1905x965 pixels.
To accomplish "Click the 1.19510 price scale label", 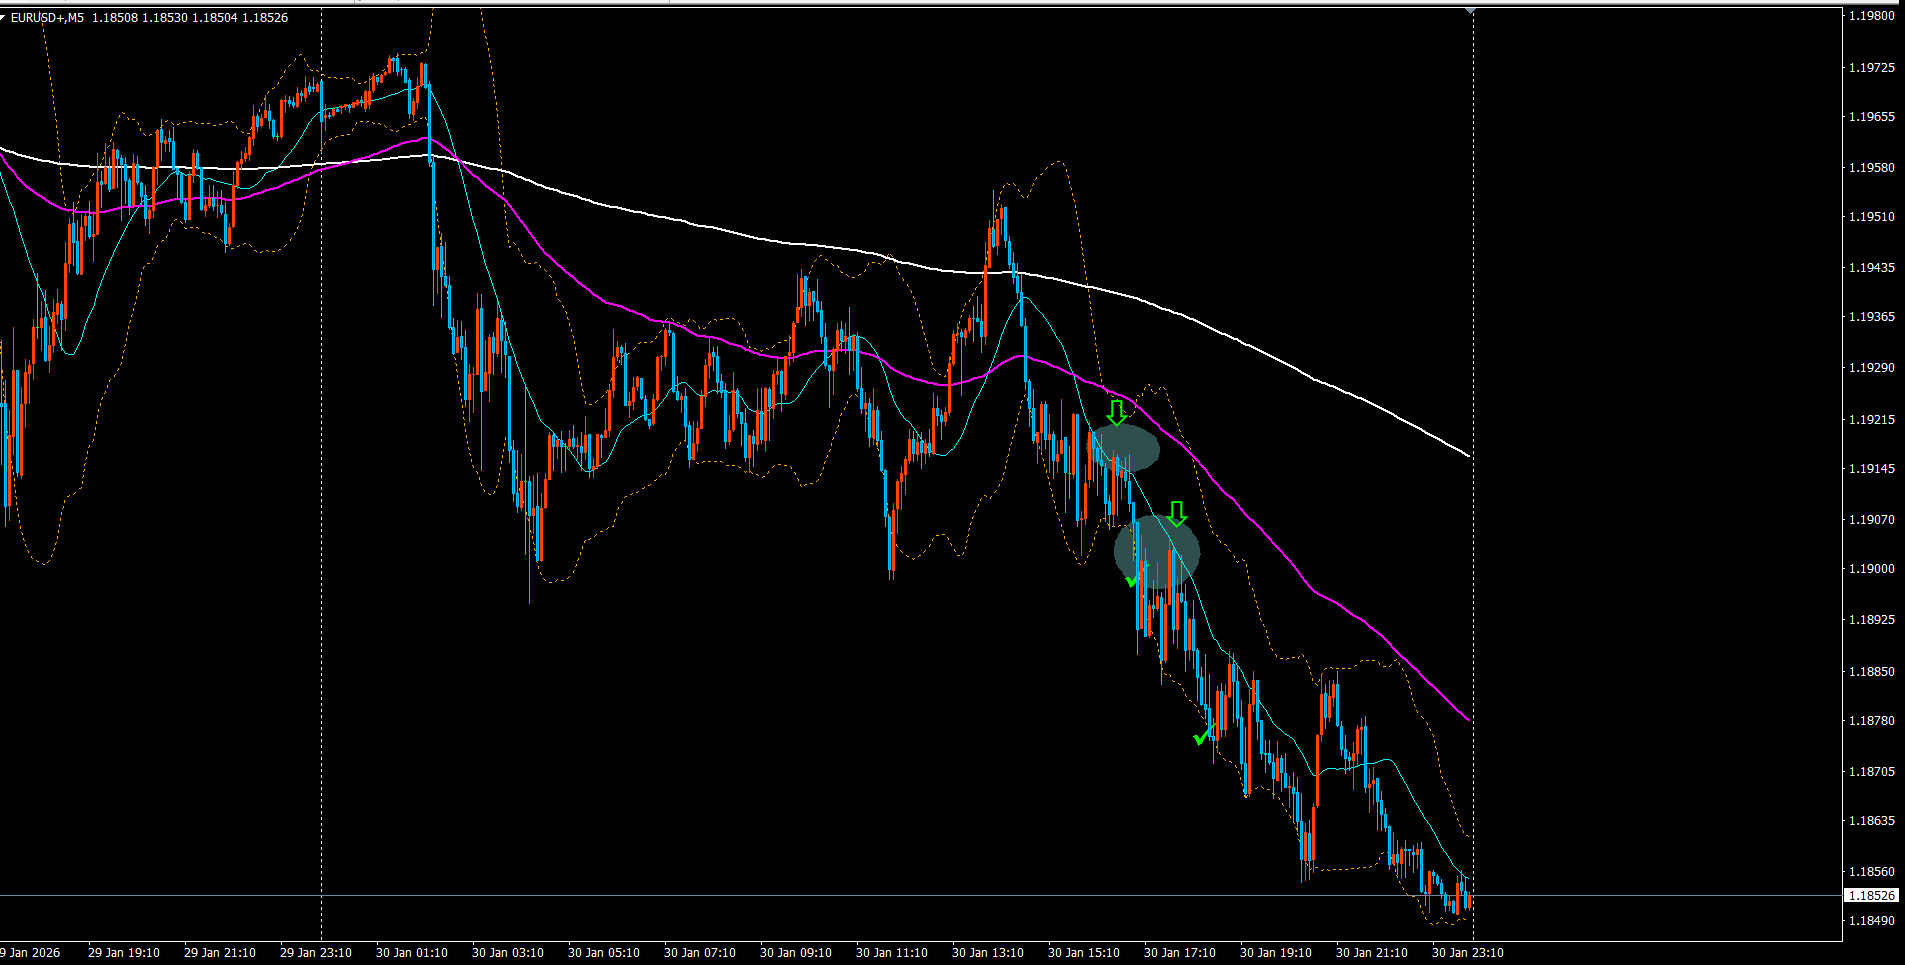I will coord(1872,216).
